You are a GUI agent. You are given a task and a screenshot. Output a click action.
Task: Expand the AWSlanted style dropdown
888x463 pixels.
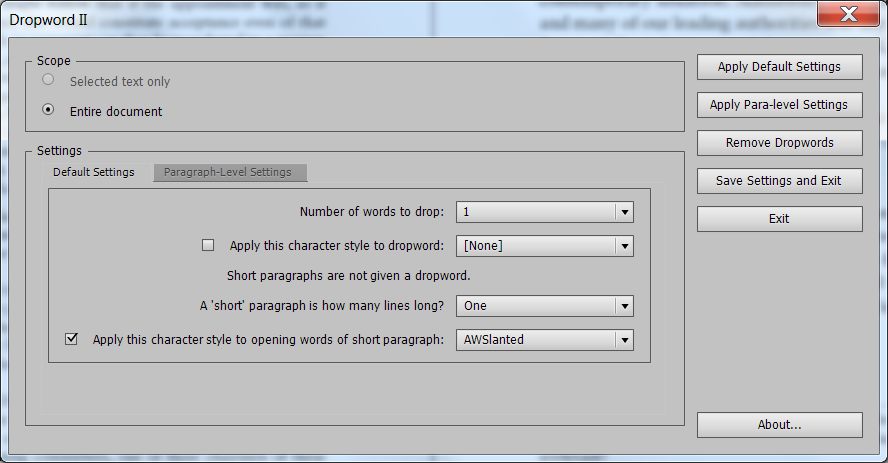coord(544,339)
